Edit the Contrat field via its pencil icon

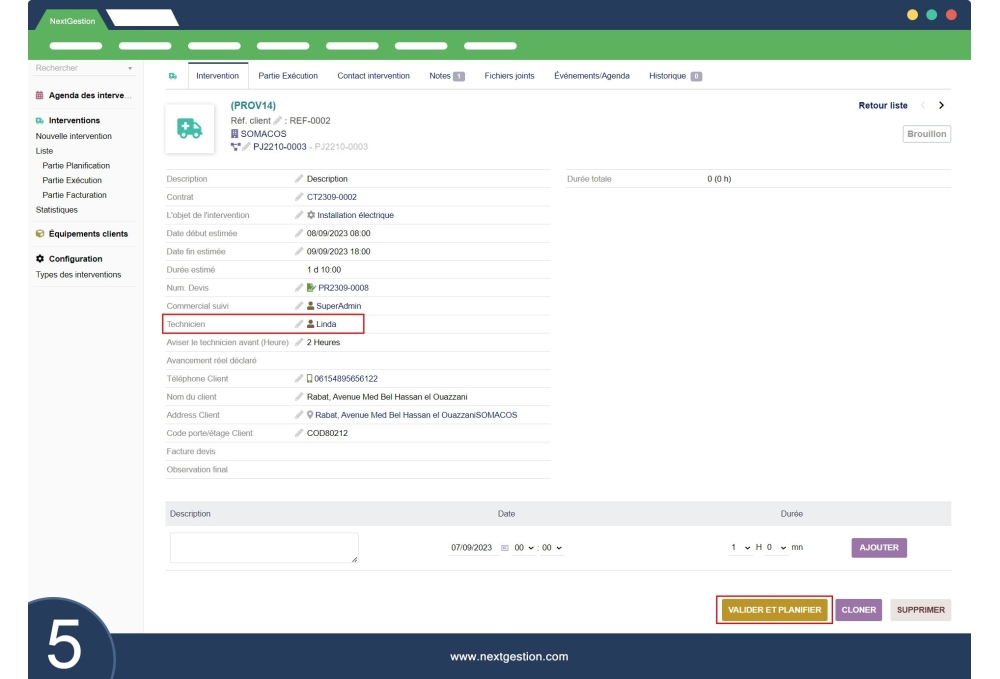pos(298,197)
